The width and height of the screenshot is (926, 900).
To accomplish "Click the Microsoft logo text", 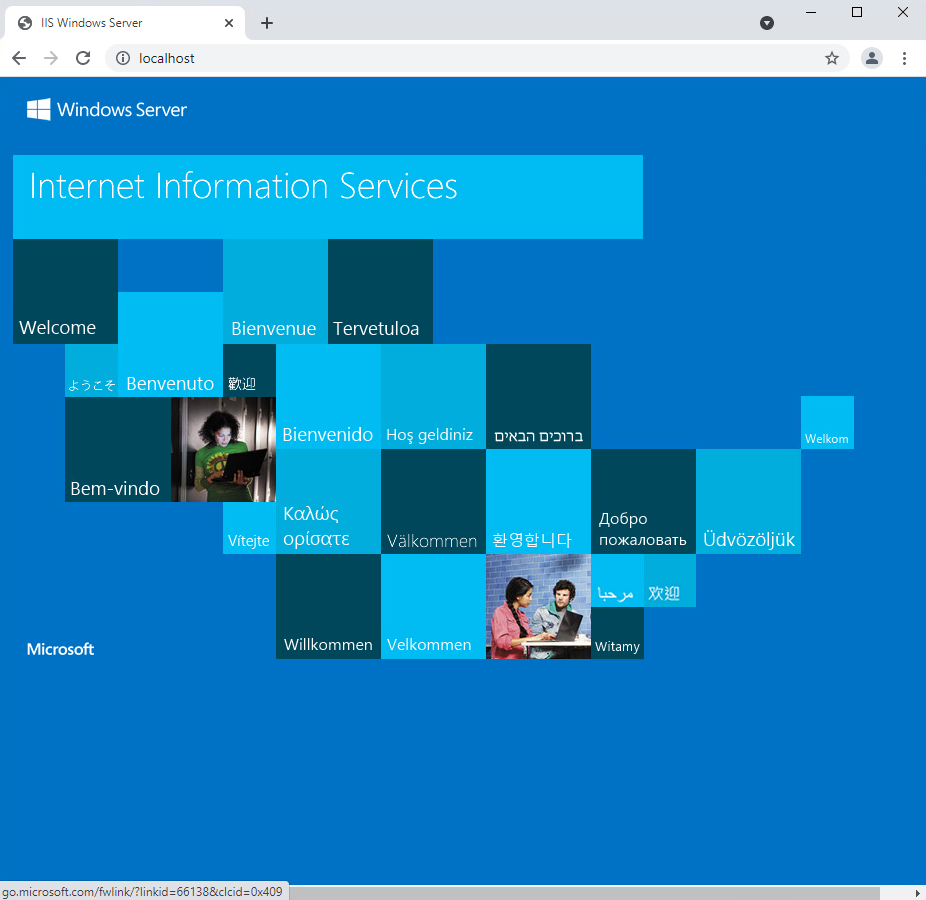I will (x=60, y=649).
